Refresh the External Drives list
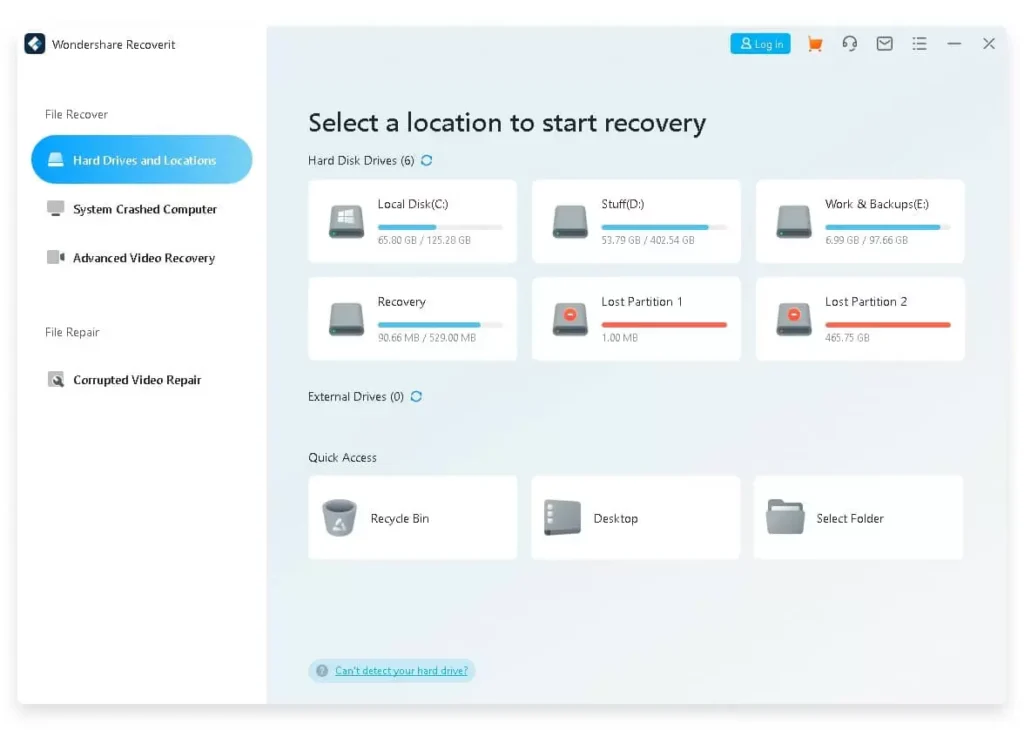This screenshot has width=1024, height=730. [x=418, y=396]
